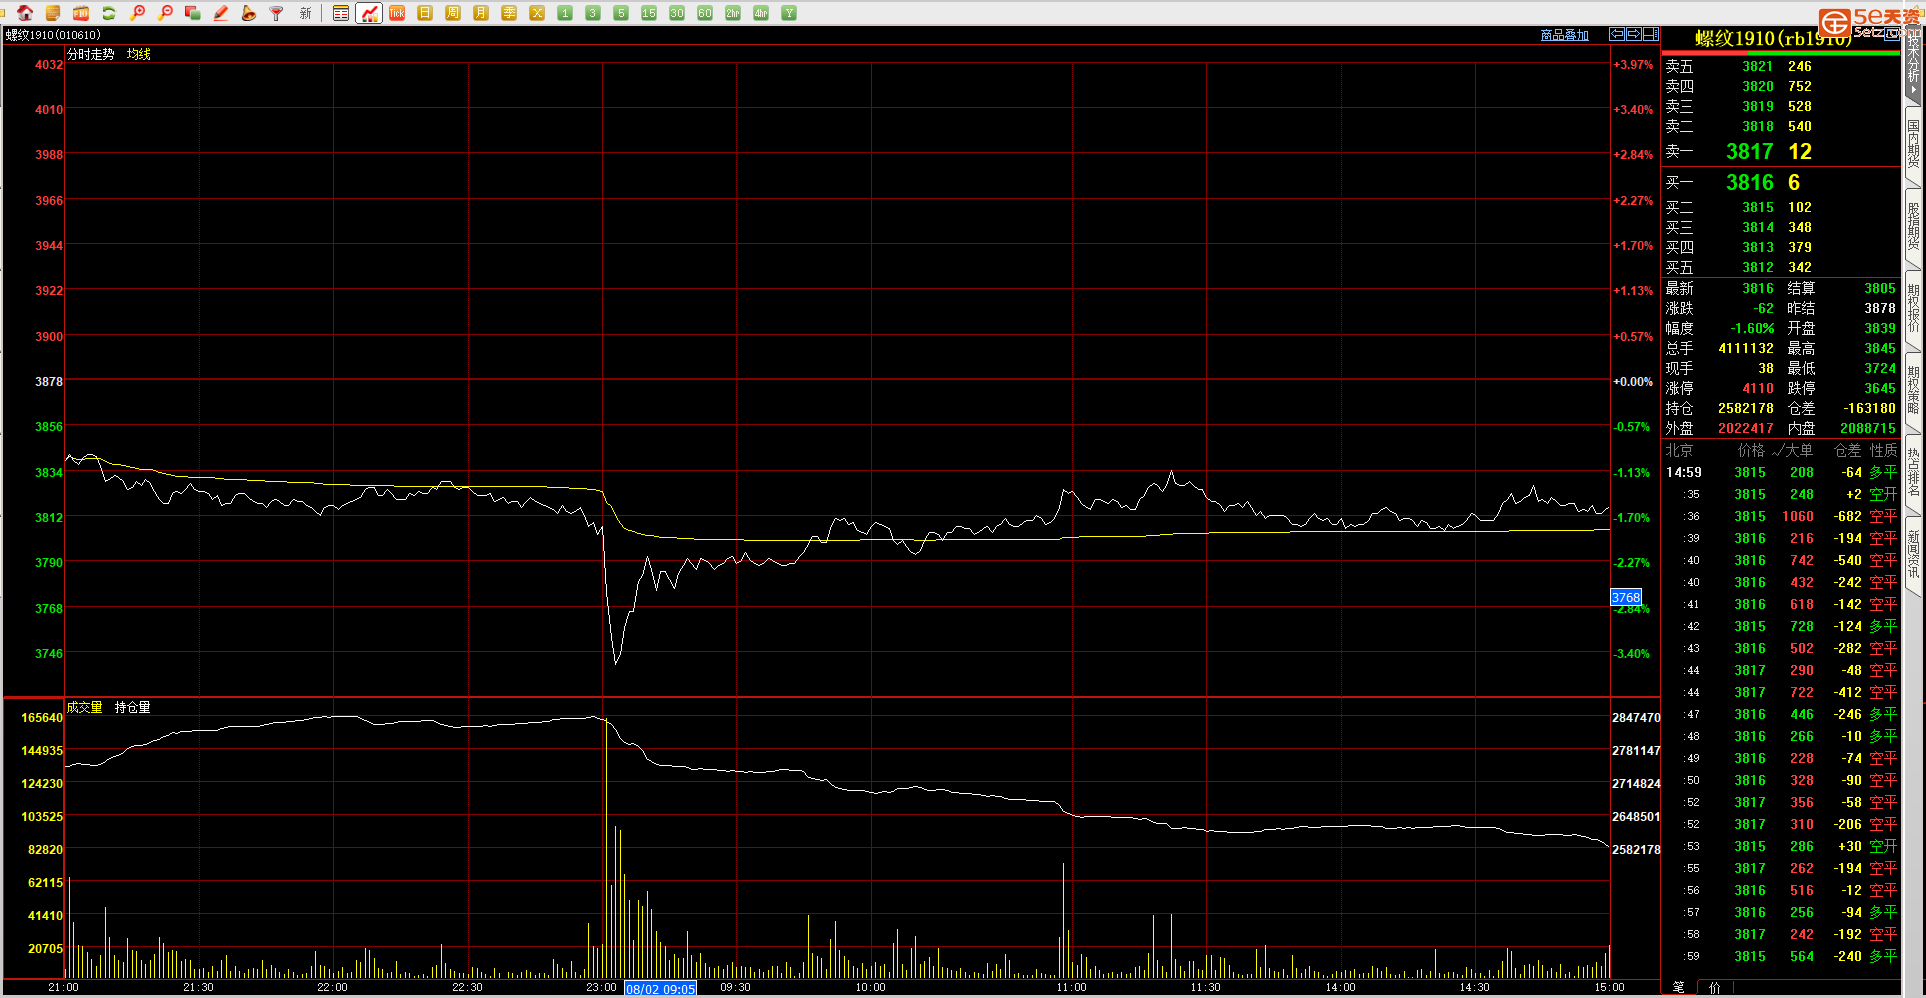Click the 新 toolbar button
Image resolution: width=1926 pixels, height=998 pixels.
click(305, 13)
